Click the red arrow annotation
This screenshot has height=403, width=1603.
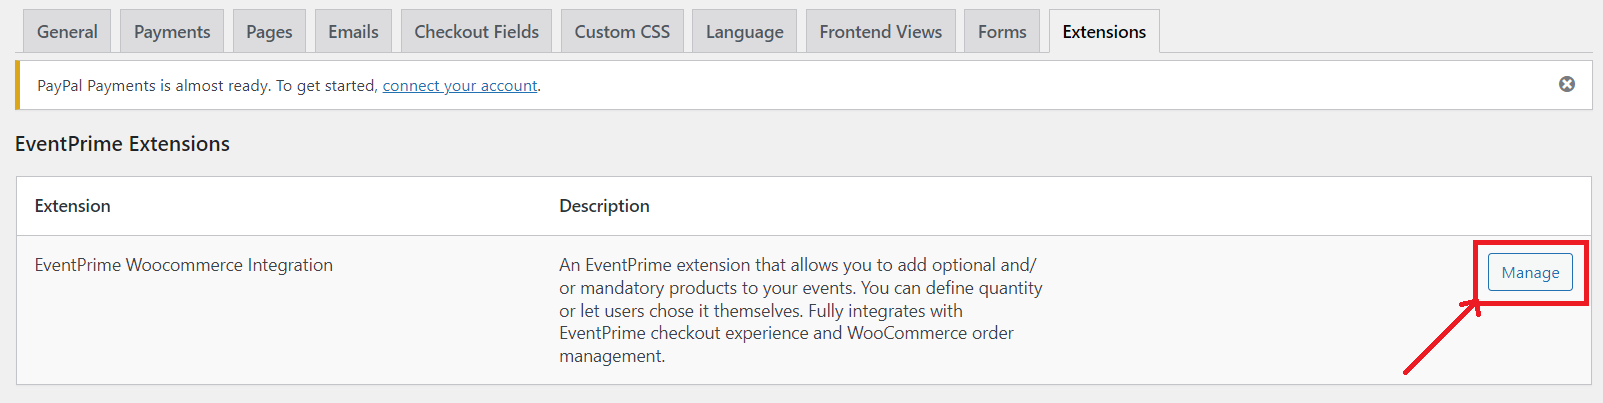click(1440, 340)
